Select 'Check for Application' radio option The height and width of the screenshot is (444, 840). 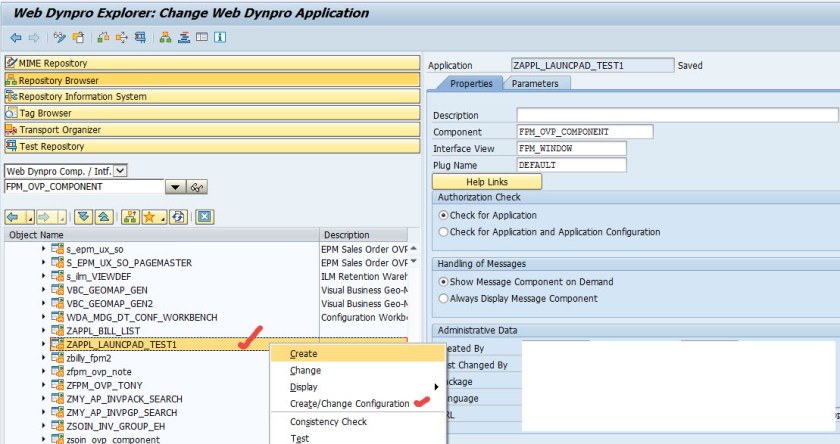(443, 215)
